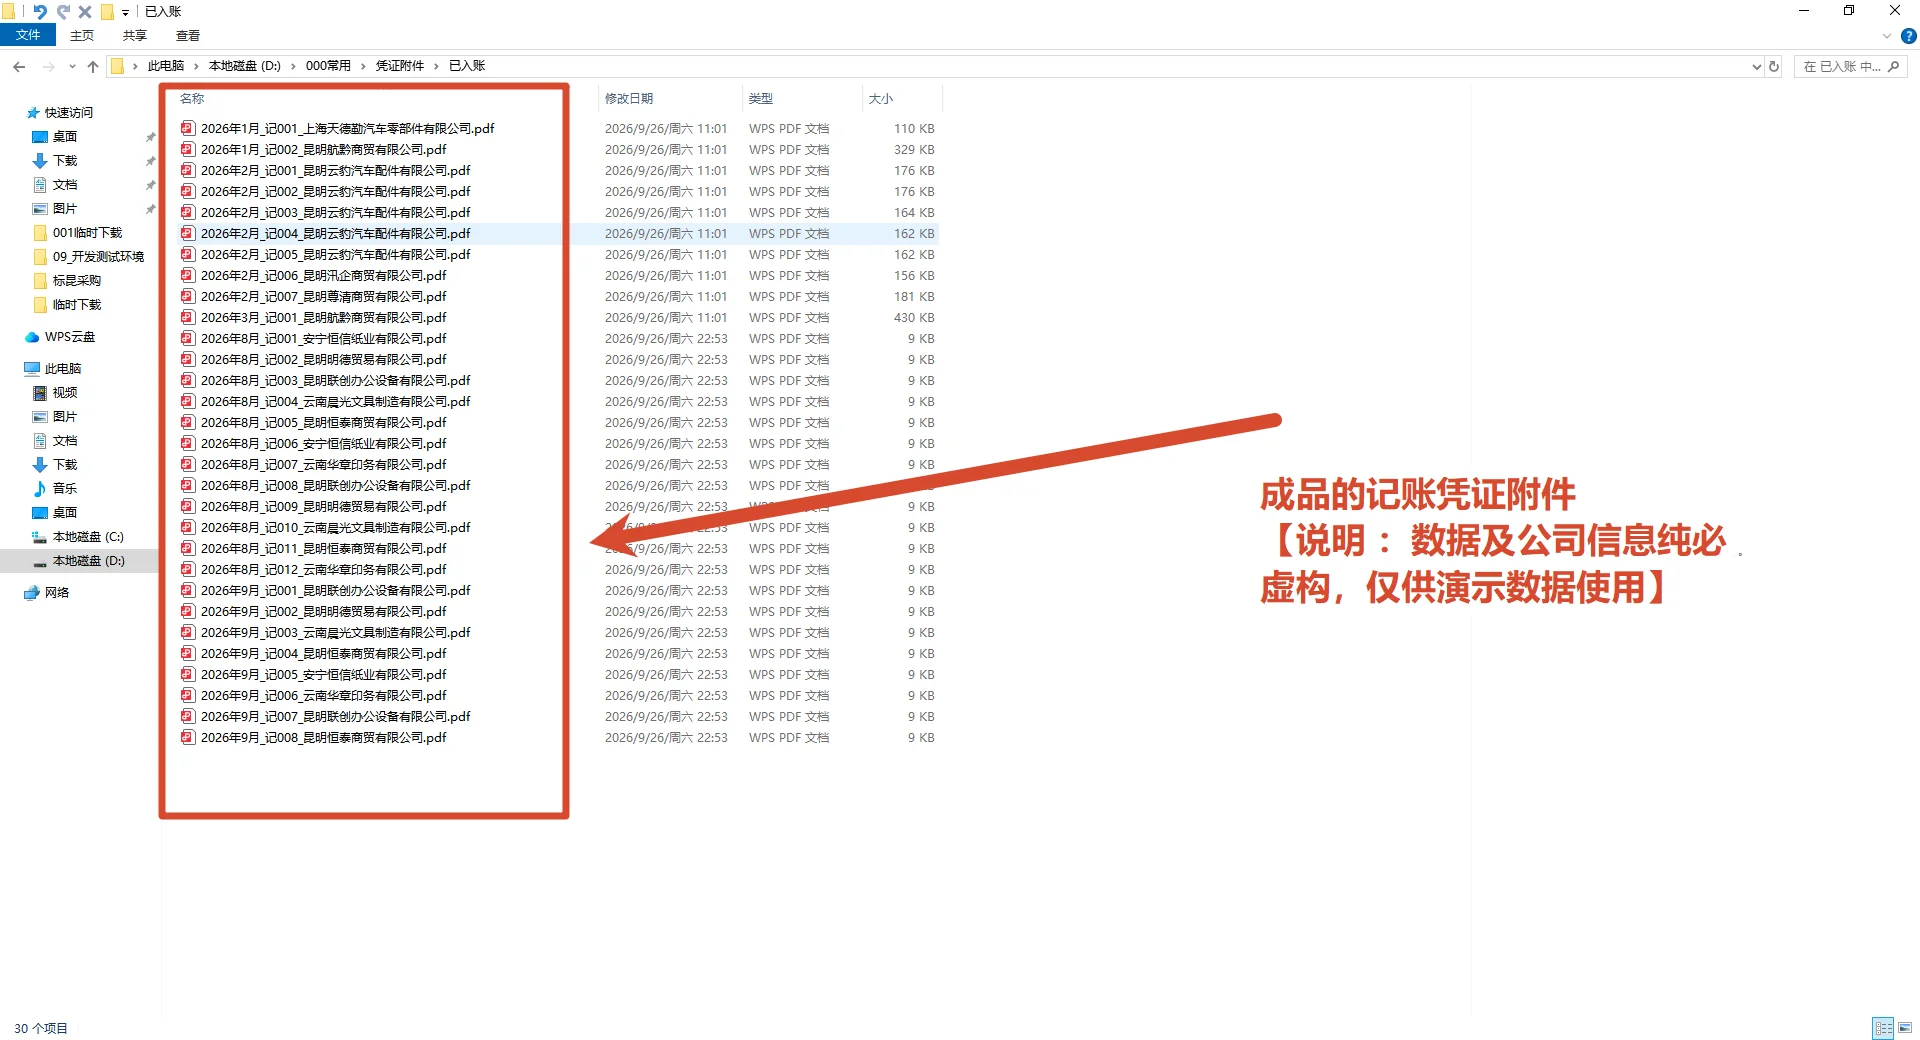This screenshot has height=1040, width=1920.
Task: Switch to details view icon in status bar
Action: (1884, 1028)
